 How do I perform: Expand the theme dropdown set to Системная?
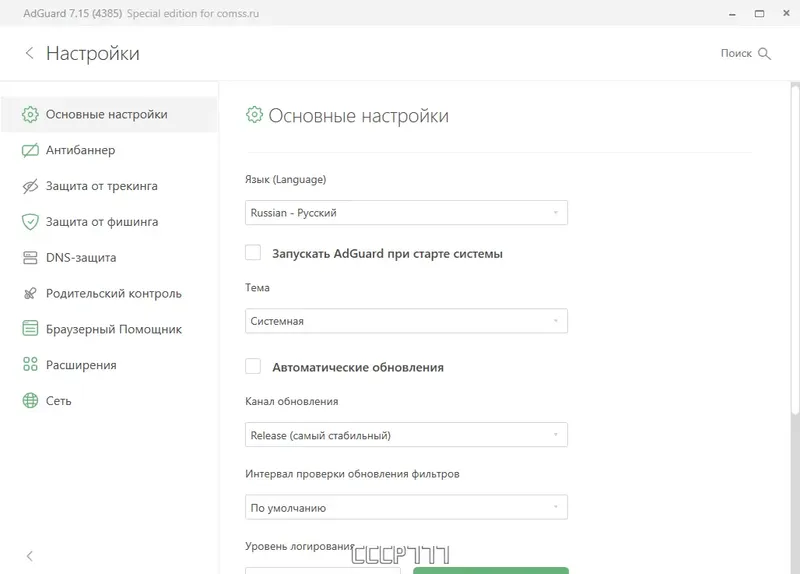[406, 321]
